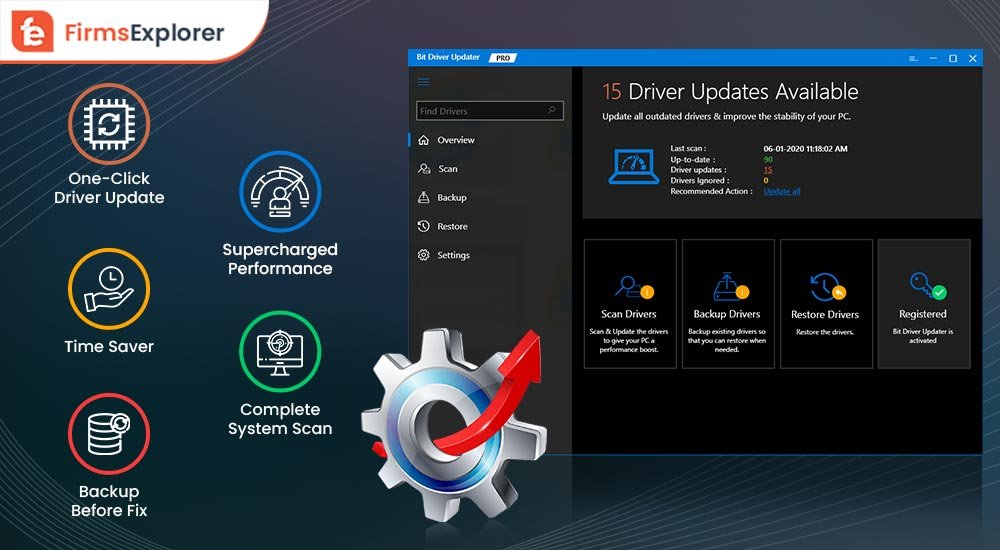Click the laptop speedometer icon
The height and width of the screenshot is (550, 1000).
(x=633, y=167)
